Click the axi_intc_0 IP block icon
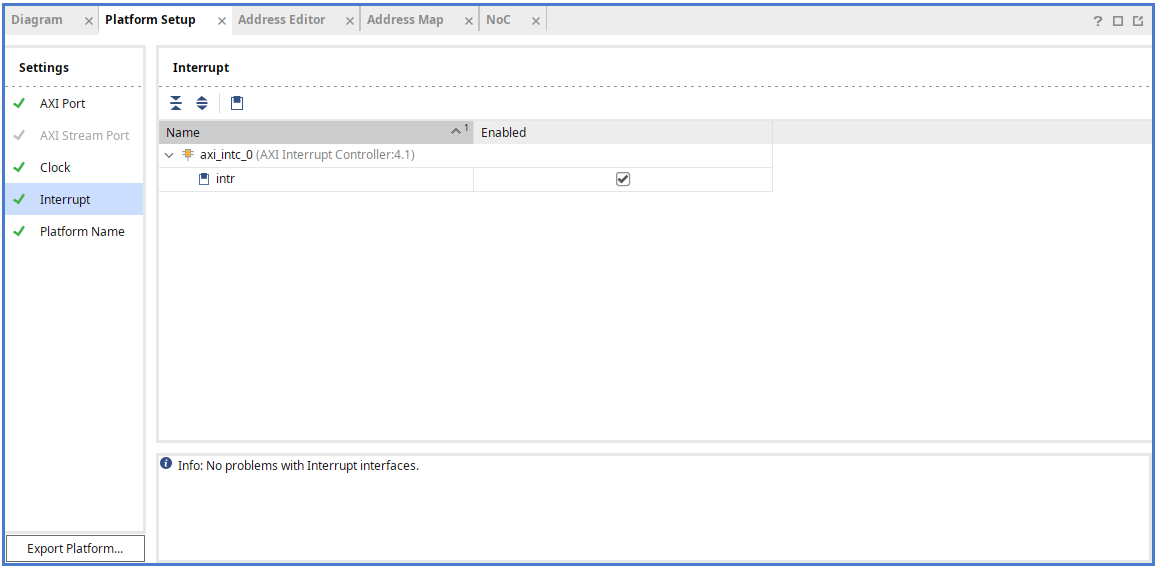This screenshot has height=571, width=1158. [x=187, y=155]
